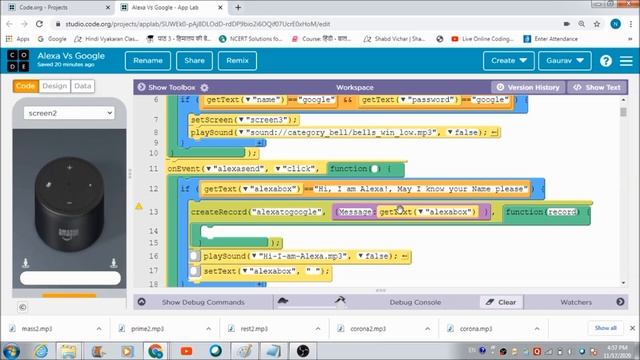Reload the browser page
The width and height of the screenshot is (640, 360).
39,24
